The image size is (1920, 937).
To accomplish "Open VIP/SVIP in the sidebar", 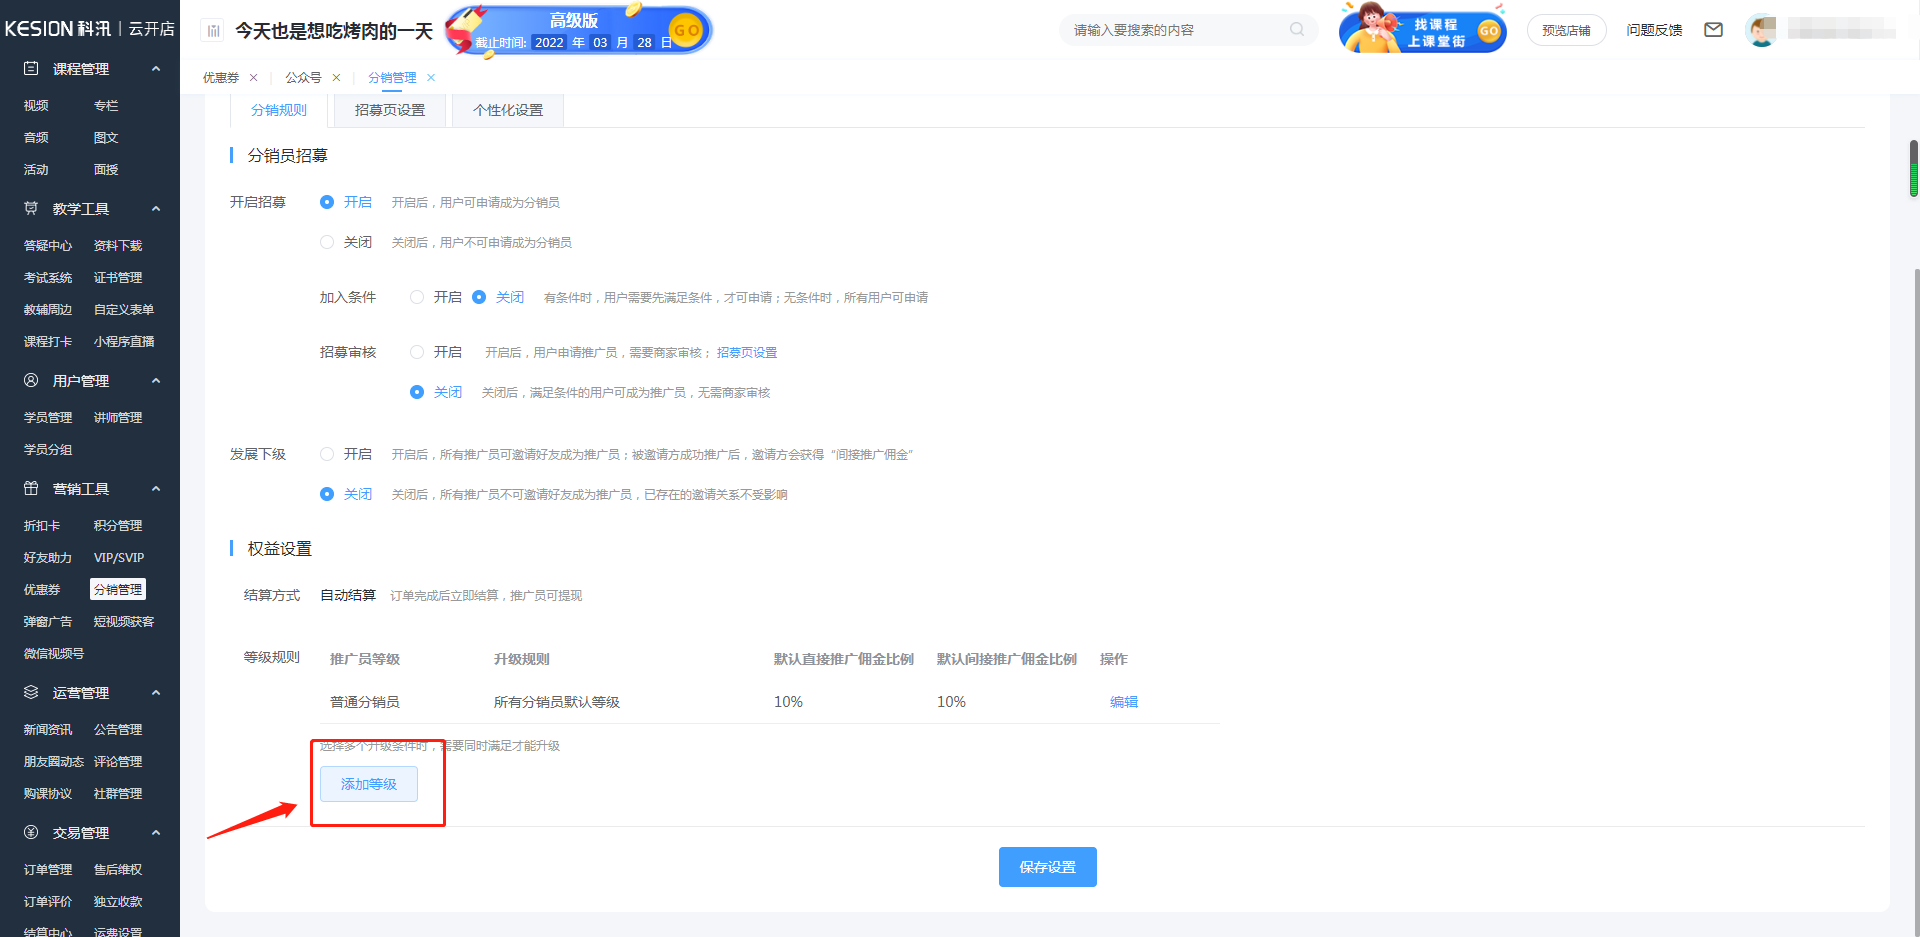I will click(x=119, y=558).
